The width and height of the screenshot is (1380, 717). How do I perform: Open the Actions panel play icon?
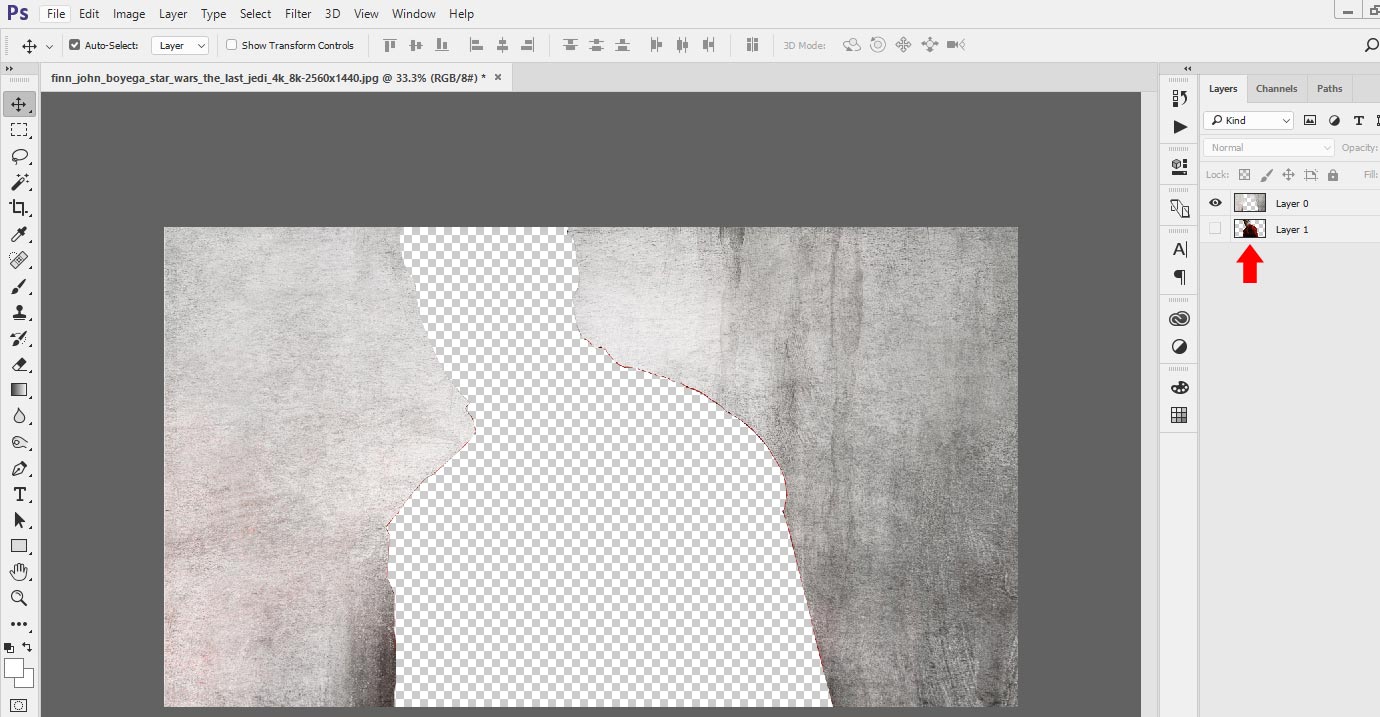[x=1180, y=127]
